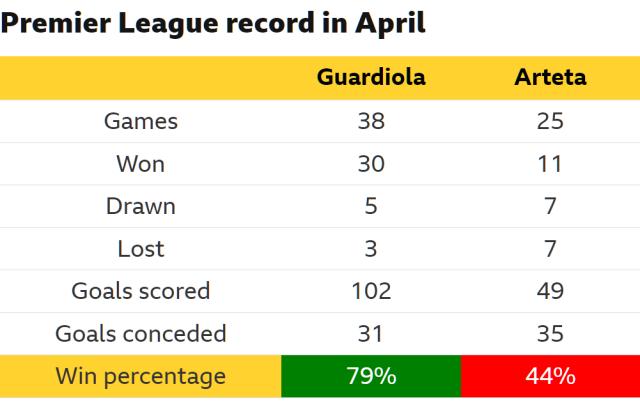Select the Goals scored row label

[x=141, y=291]
